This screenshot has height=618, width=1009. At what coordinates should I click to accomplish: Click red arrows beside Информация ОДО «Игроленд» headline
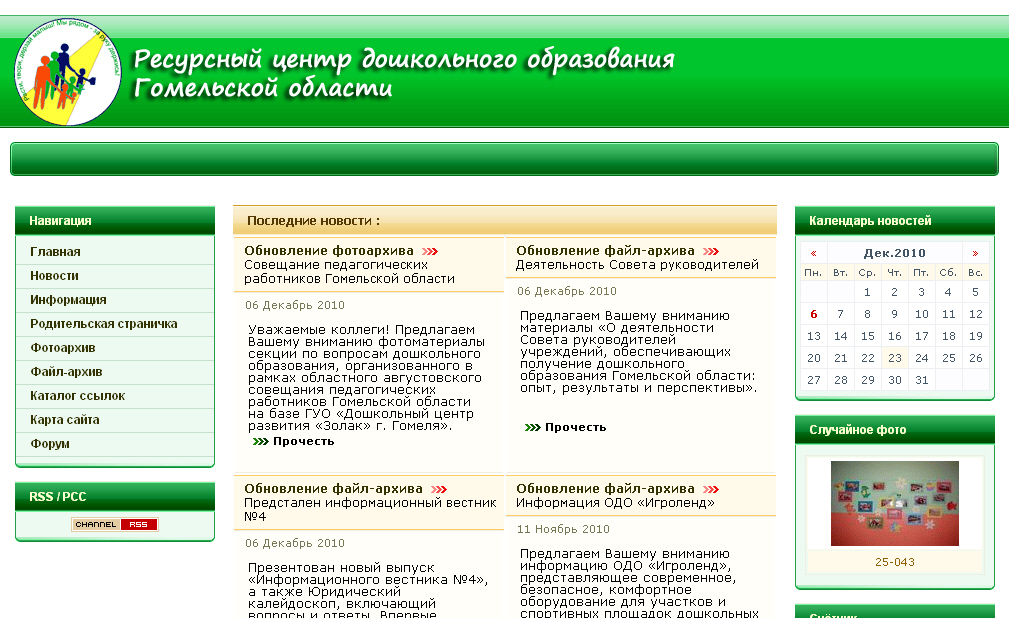coord(711,489)
